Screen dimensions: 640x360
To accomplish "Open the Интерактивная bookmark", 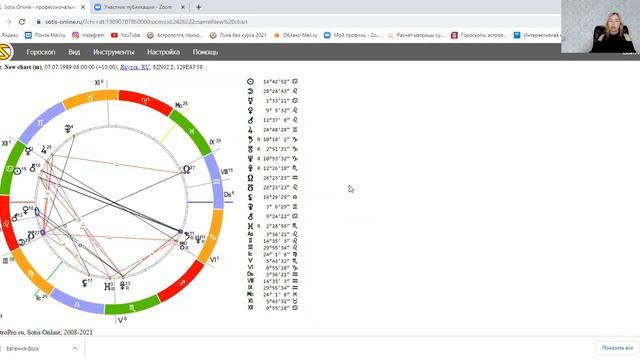I will point(536,35).
